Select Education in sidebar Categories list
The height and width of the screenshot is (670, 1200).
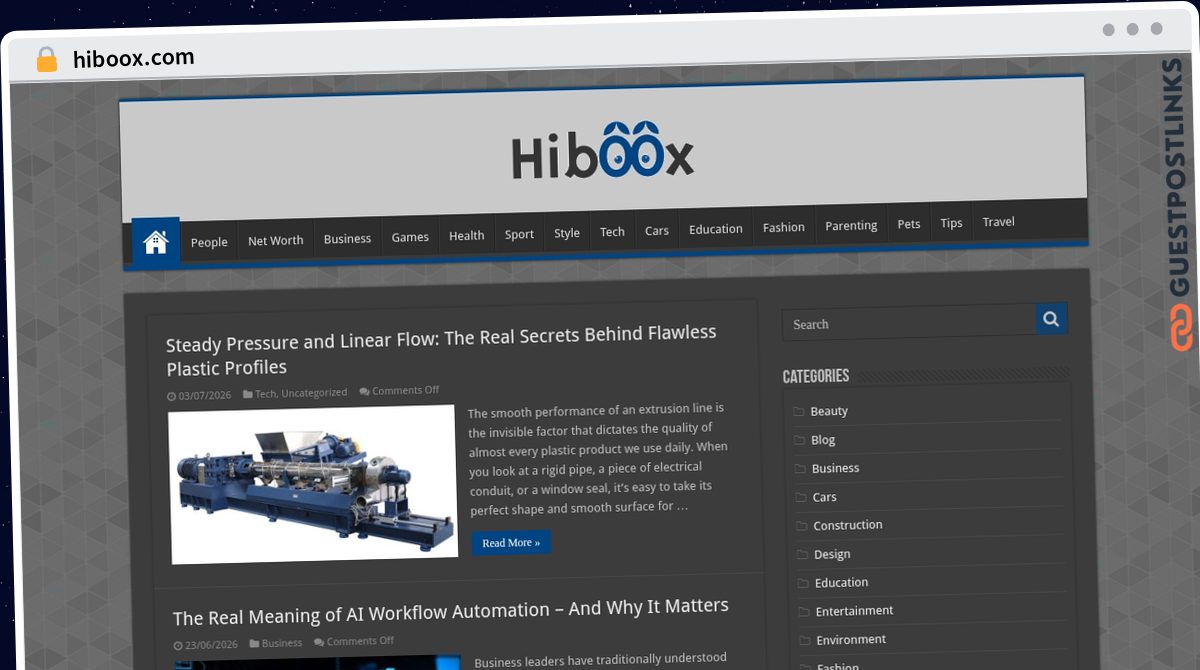coord(842,582)
